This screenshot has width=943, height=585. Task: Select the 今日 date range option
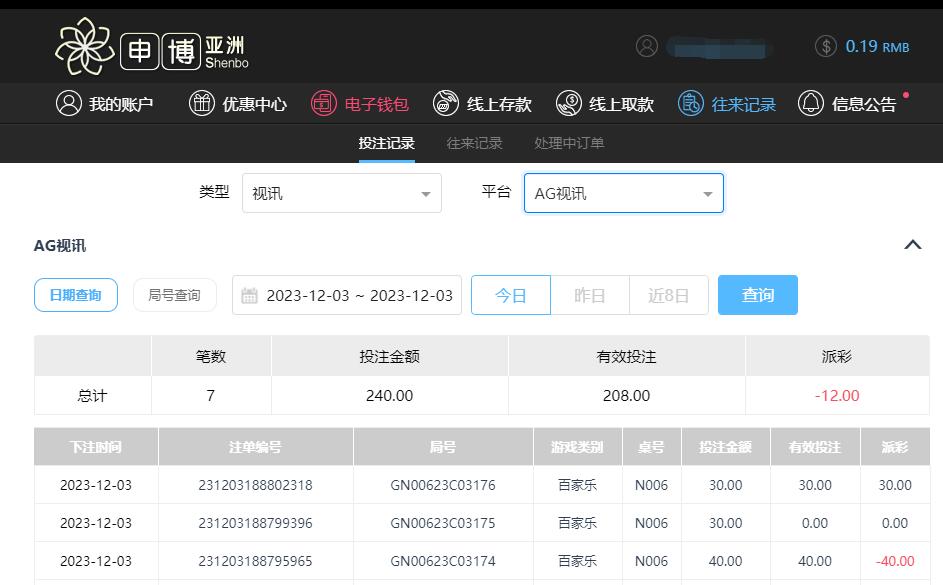pos(510,295)
